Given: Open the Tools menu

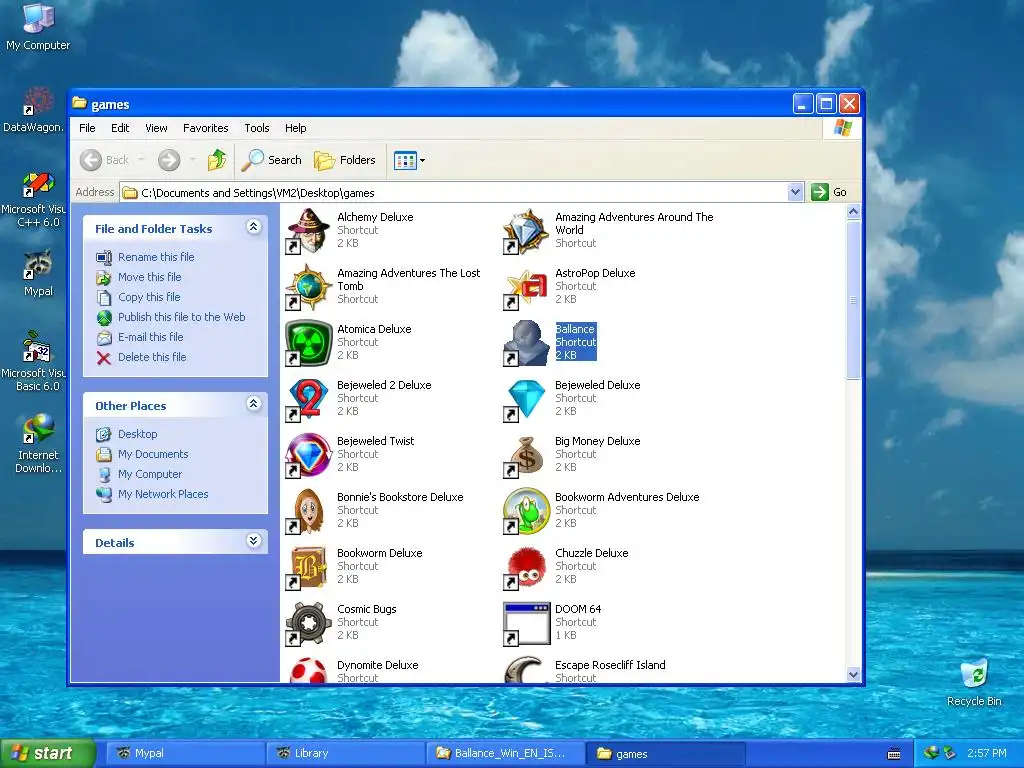Looking at the screenshot, I should [x=257, y=128].
